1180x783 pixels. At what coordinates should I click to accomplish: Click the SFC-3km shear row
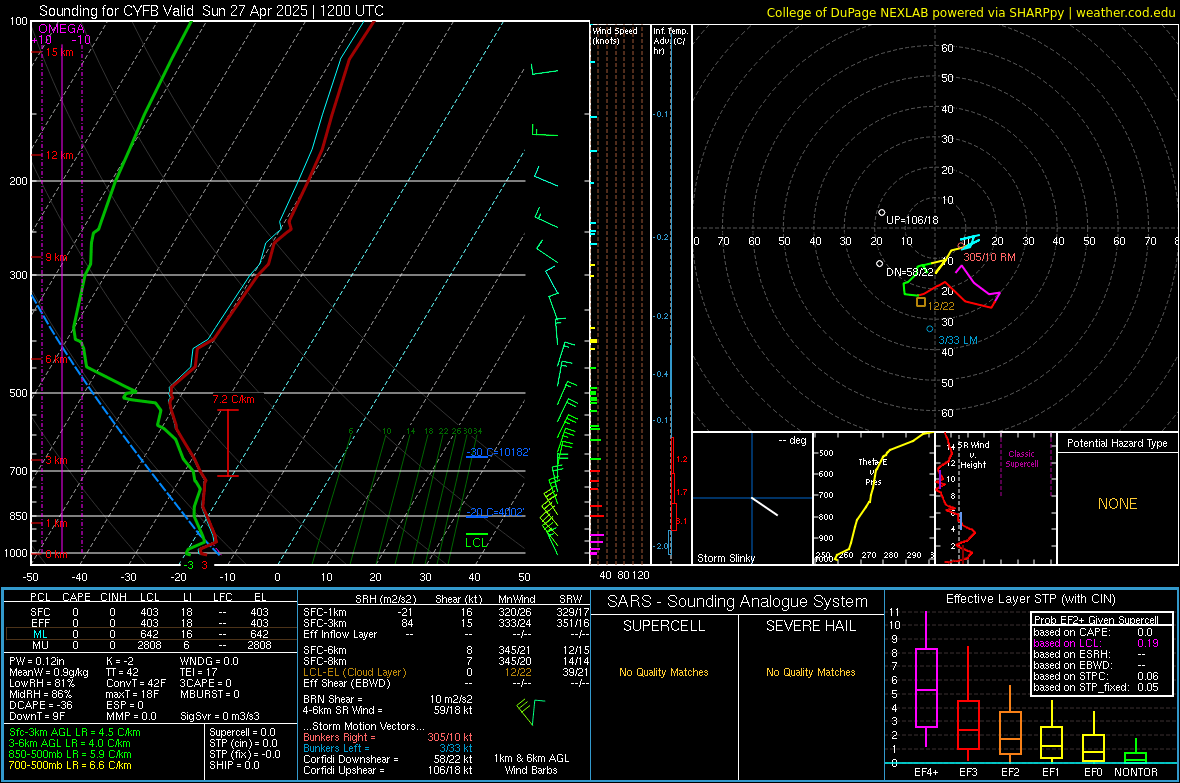(446, 623)
